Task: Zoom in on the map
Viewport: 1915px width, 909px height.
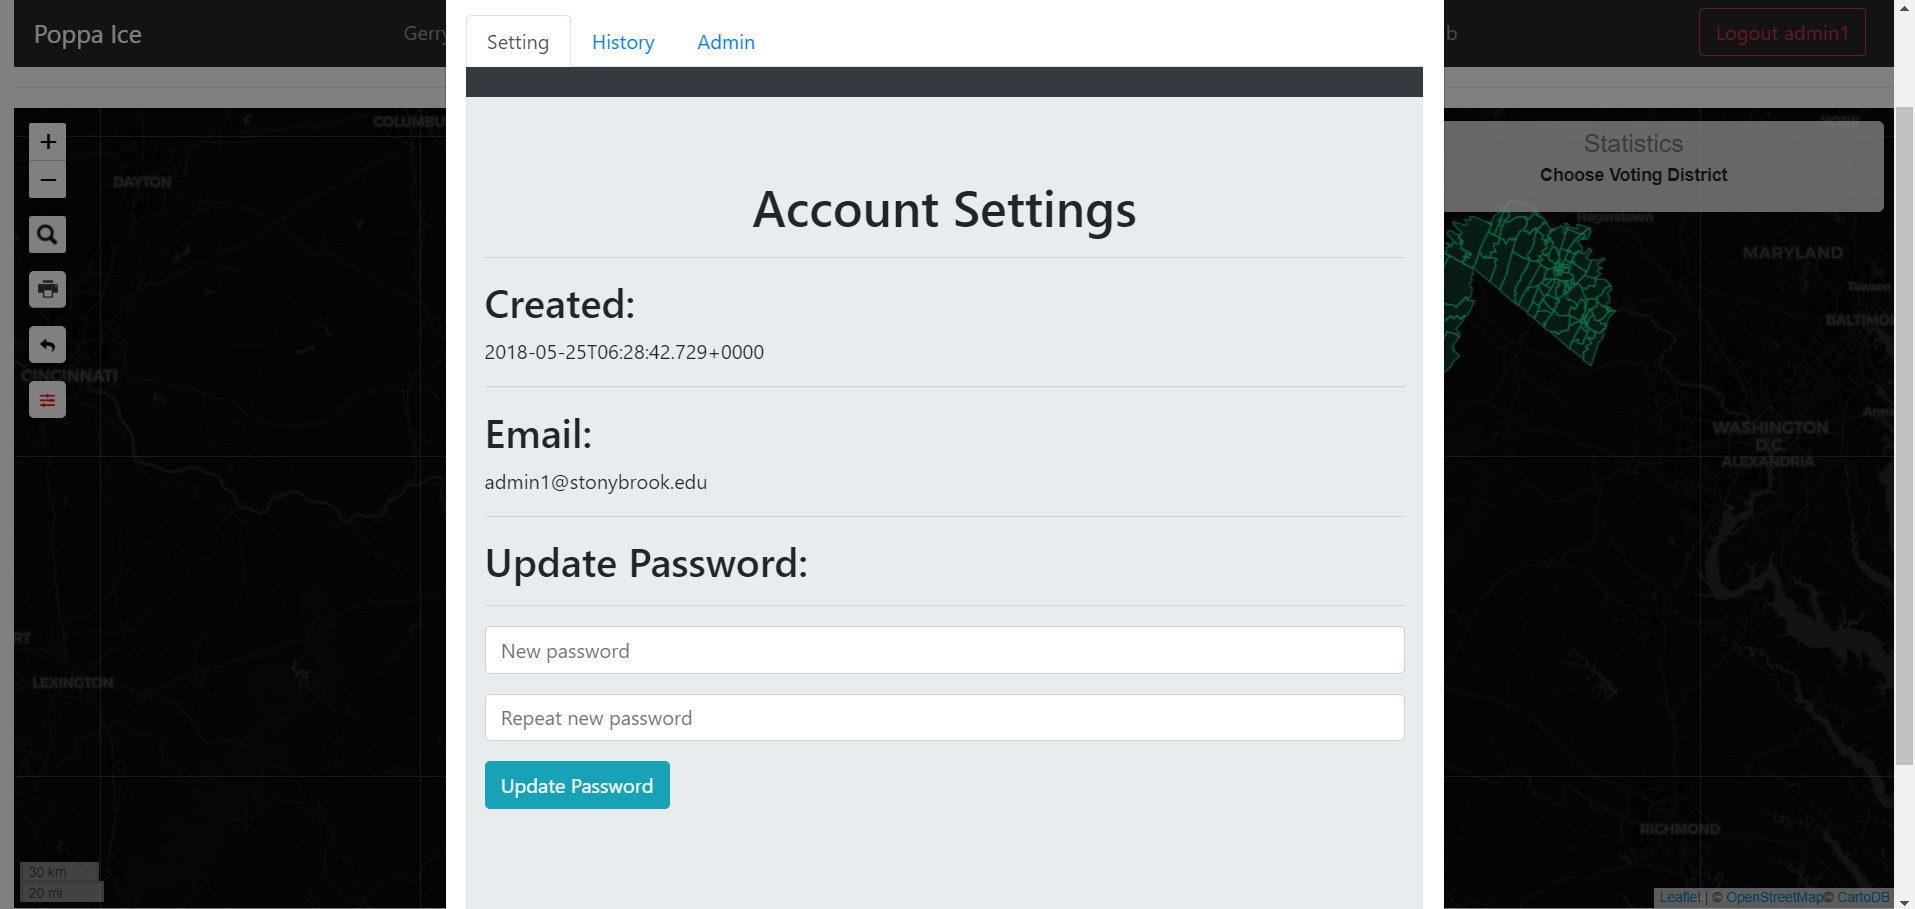Action: pos(47,142)
